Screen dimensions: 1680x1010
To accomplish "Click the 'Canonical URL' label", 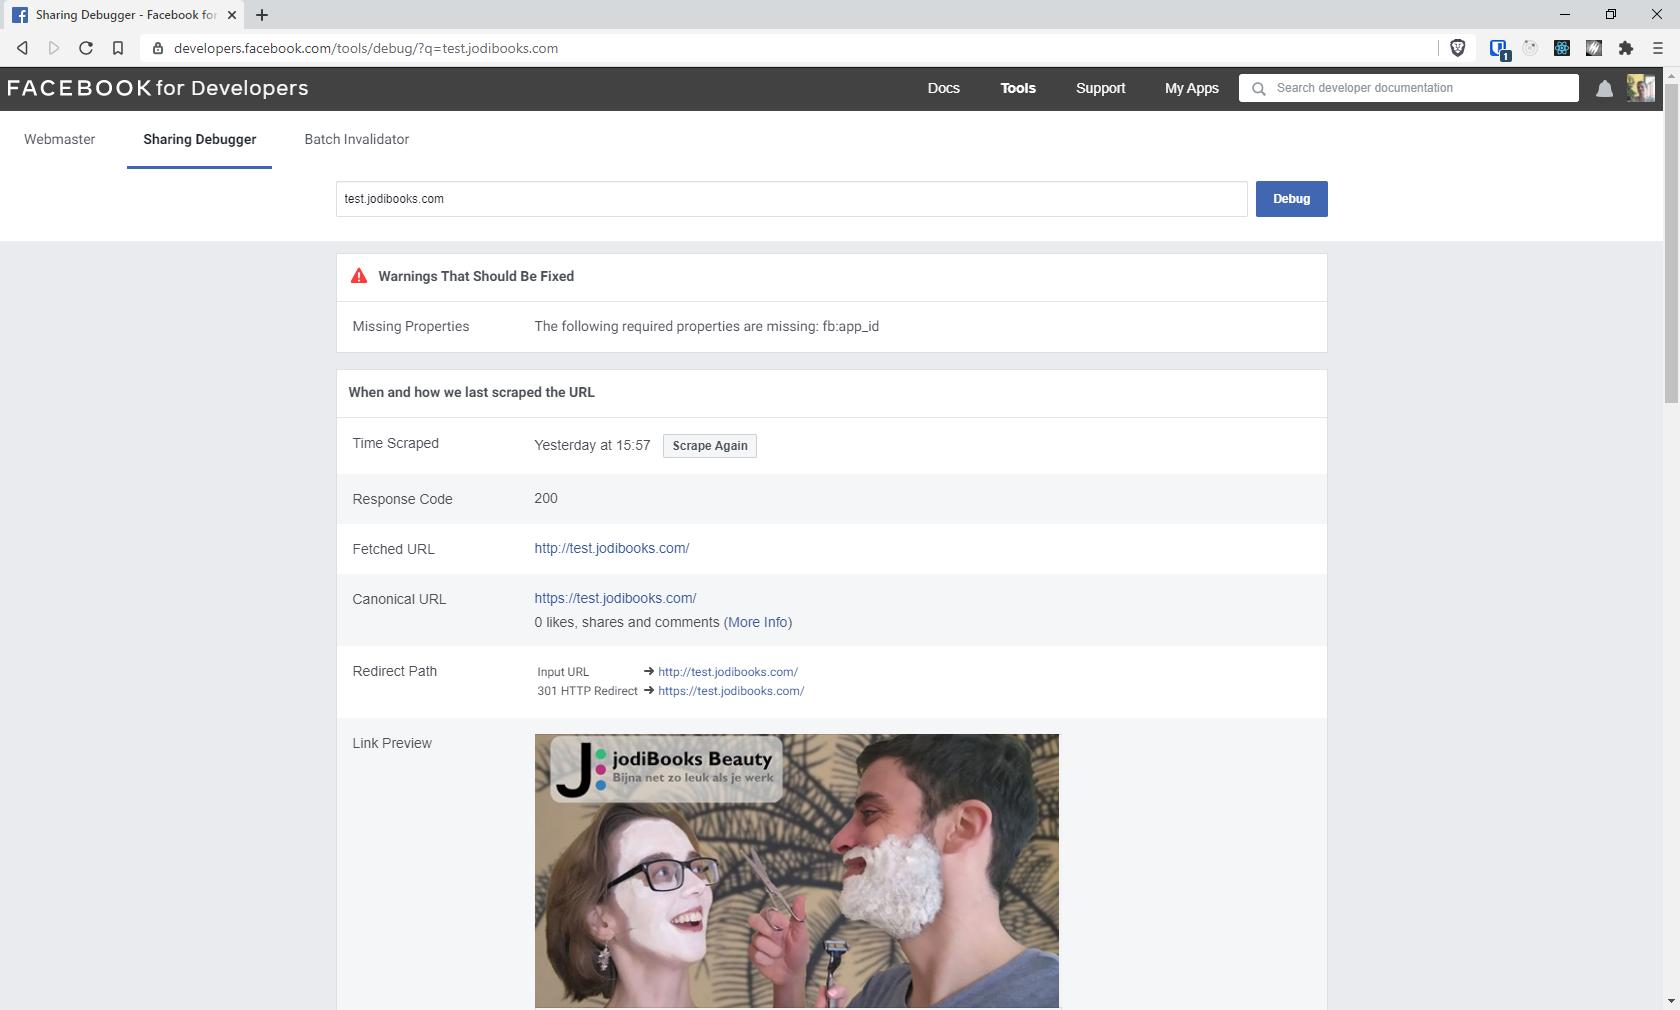I will 399,599.
